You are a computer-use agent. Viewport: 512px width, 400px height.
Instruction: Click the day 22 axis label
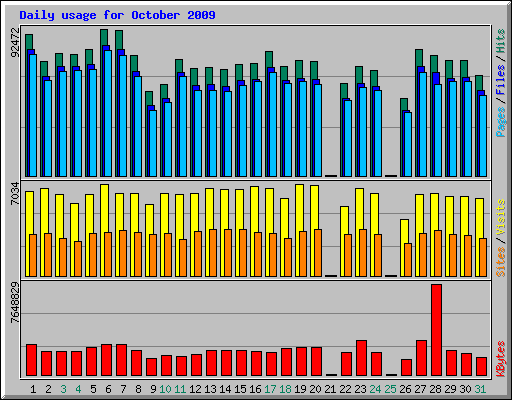pyautogui.click(x=345, y=389)
